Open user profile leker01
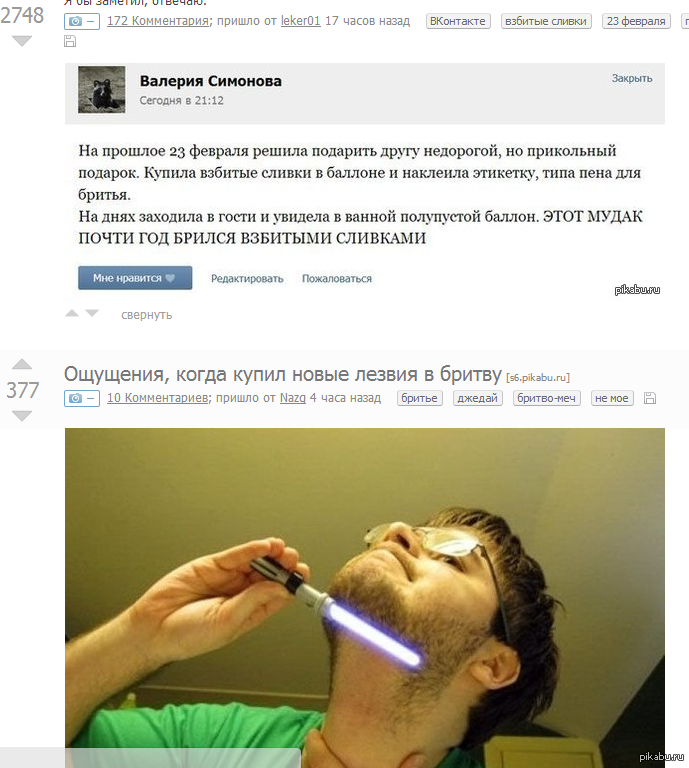Screen dimensions: 689x768 [301, 21]
